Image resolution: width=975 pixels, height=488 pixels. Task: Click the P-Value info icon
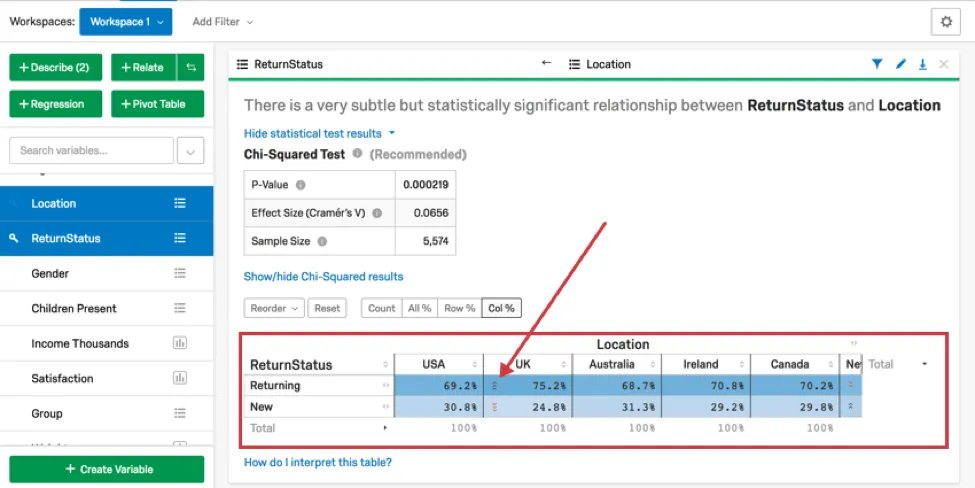click(301, 185)
